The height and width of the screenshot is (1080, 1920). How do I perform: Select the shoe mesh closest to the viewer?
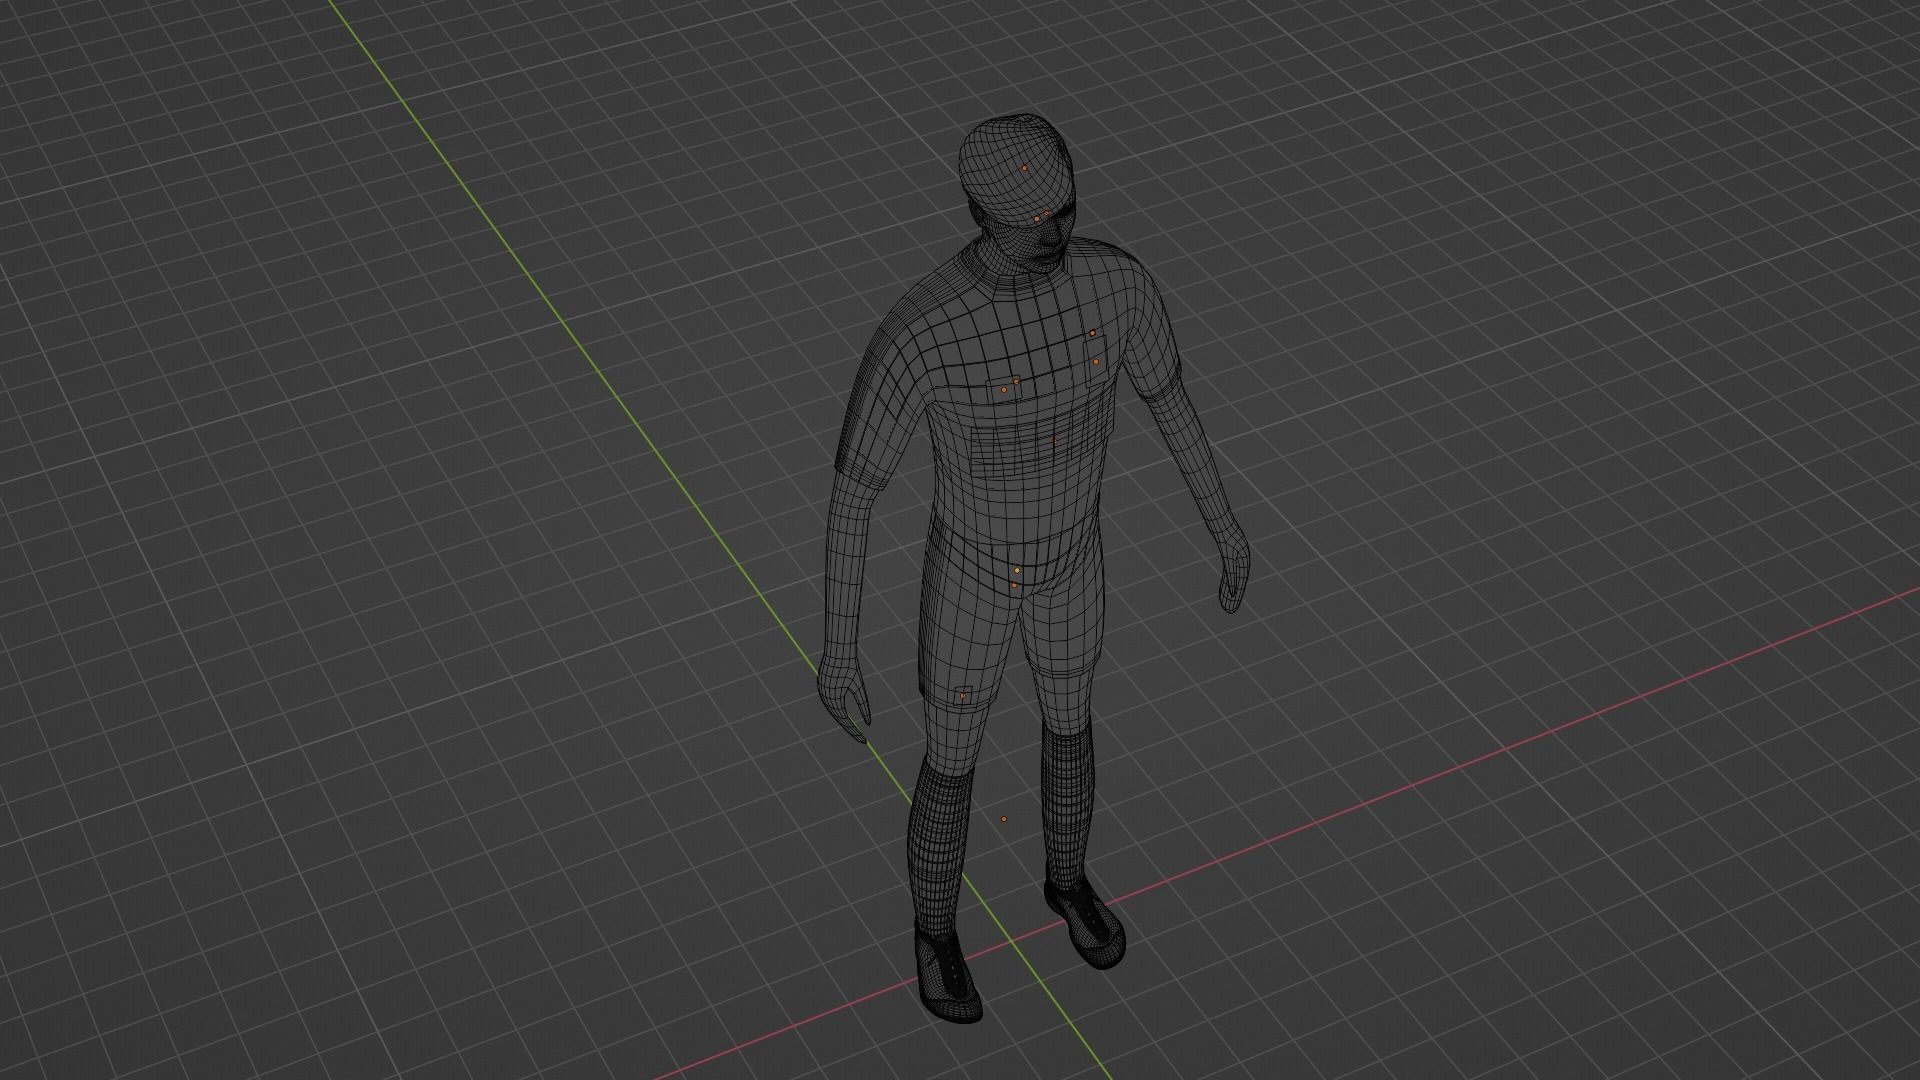coord(947,973)
